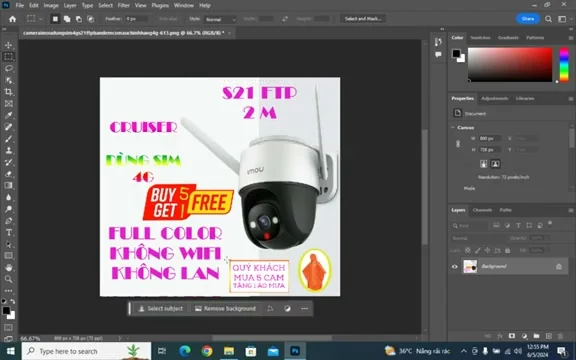
Task: Select the Spot Healing Brush tool
Action: point(8,127)
